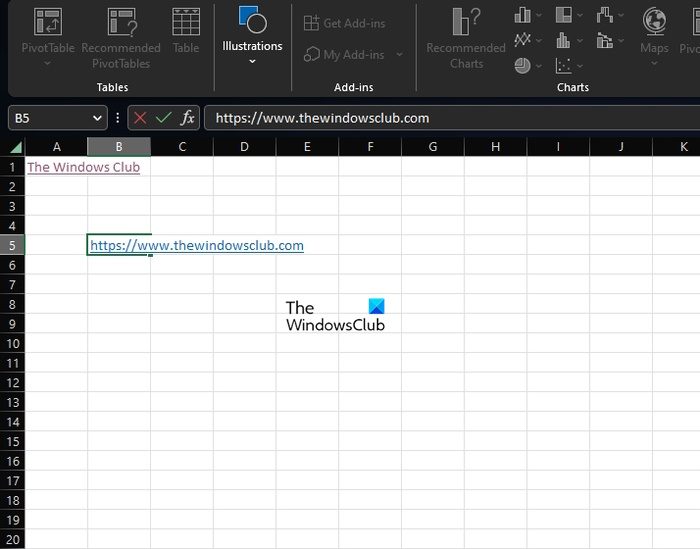
Task: Select row 5 header
Action: 12,245
